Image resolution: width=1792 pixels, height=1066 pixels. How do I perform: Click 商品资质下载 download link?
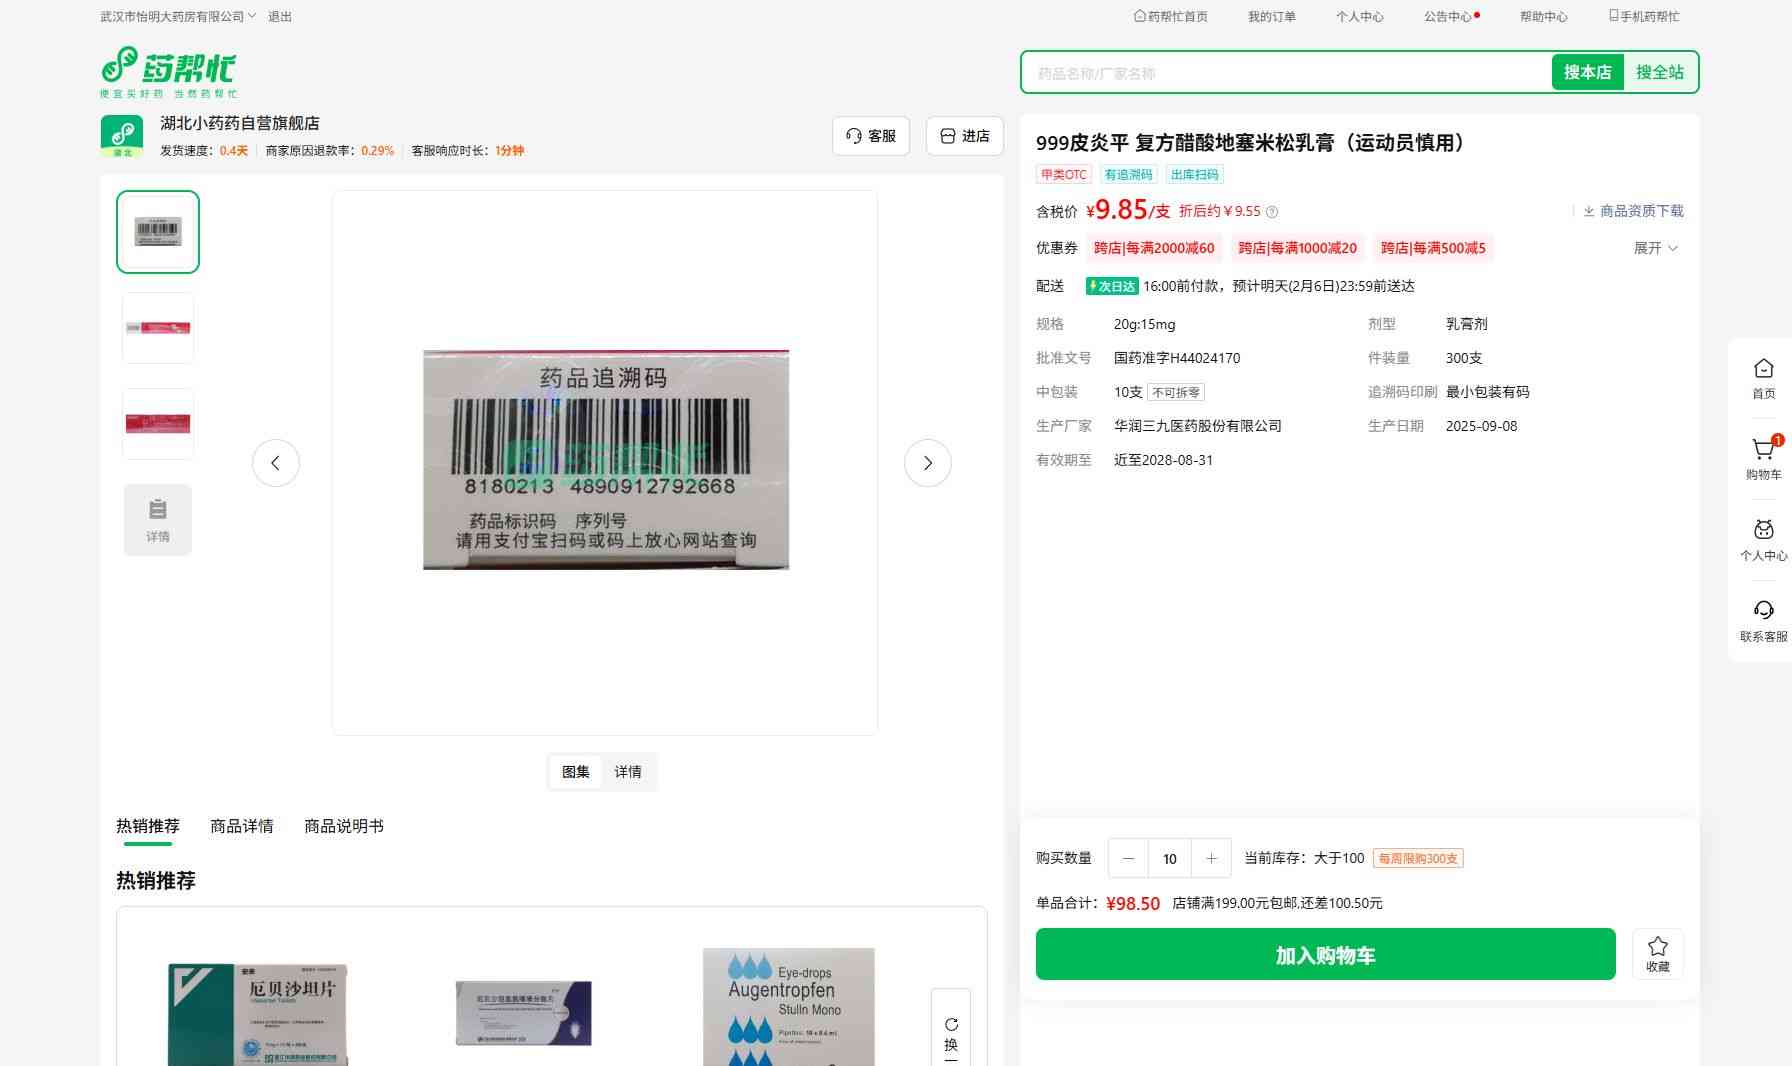pyautogui.click(x=1633, y=211)
